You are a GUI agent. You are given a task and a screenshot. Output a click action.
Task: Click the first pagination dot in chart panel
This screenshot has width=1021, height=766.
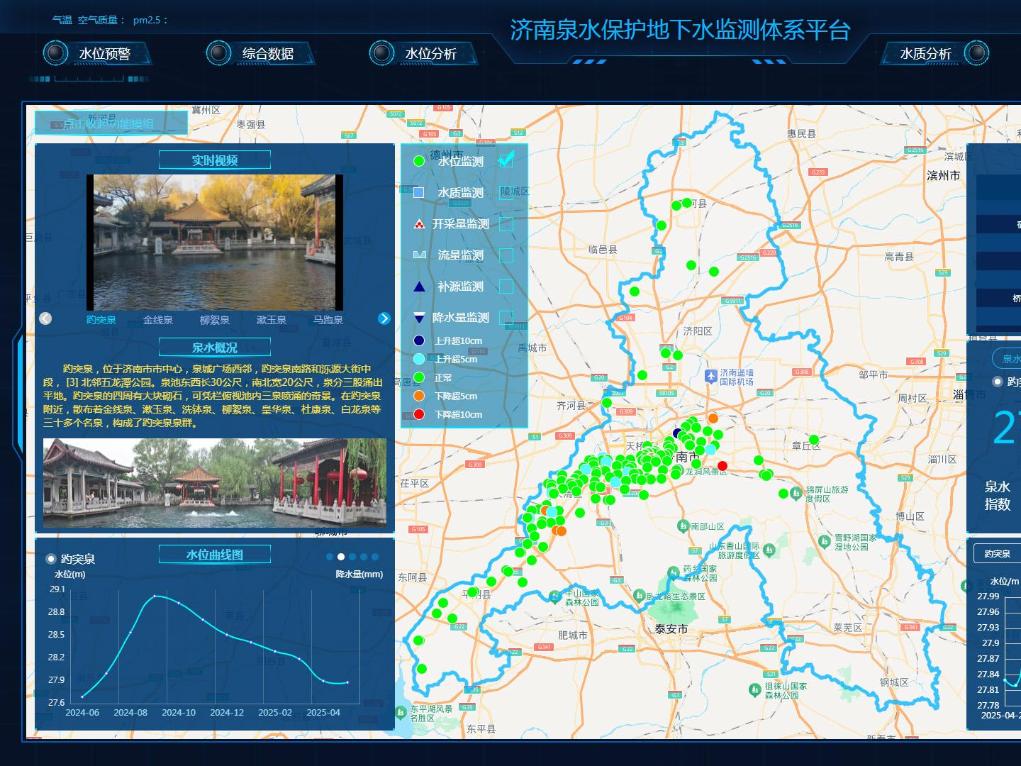coord(330,557)
